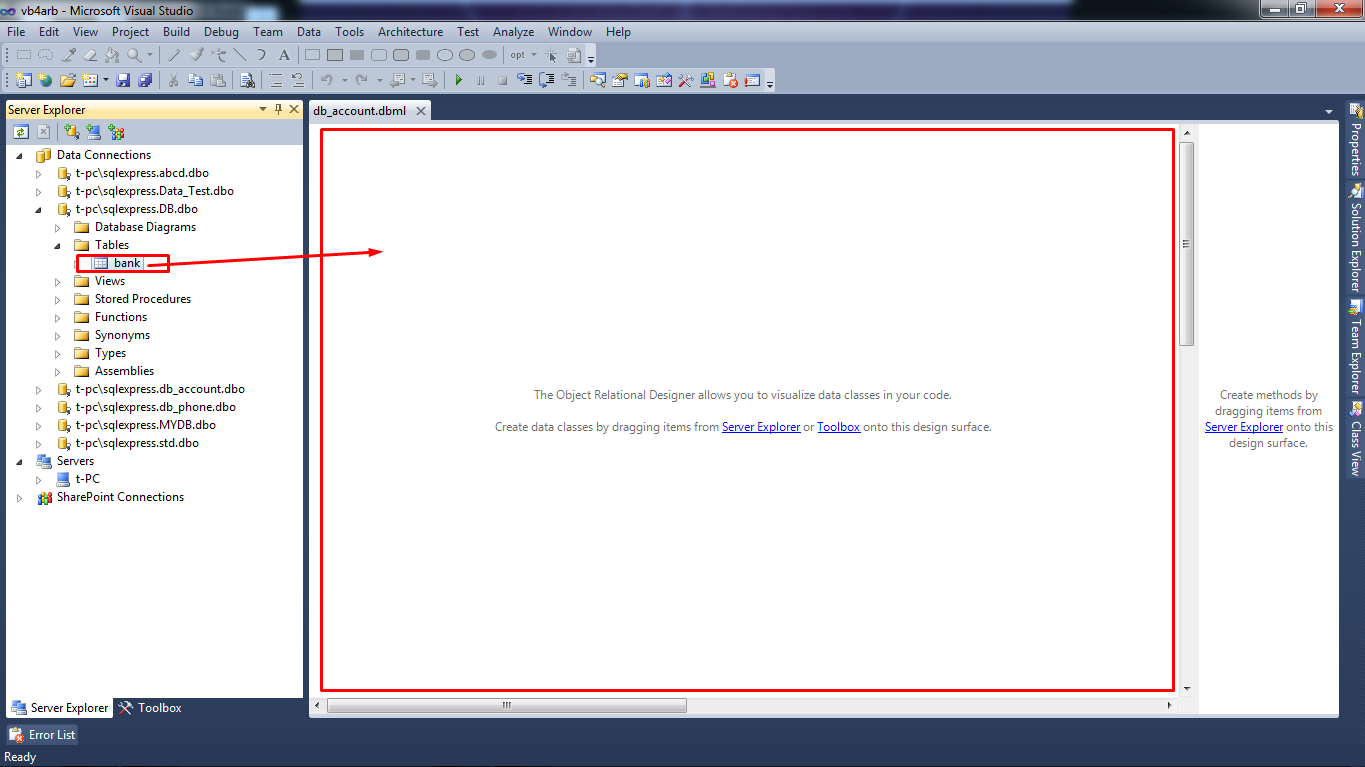The height and width of the screenshot is (767, 1365).
Task: Click the Toolbox link on design surface
Action: (838, 427)
